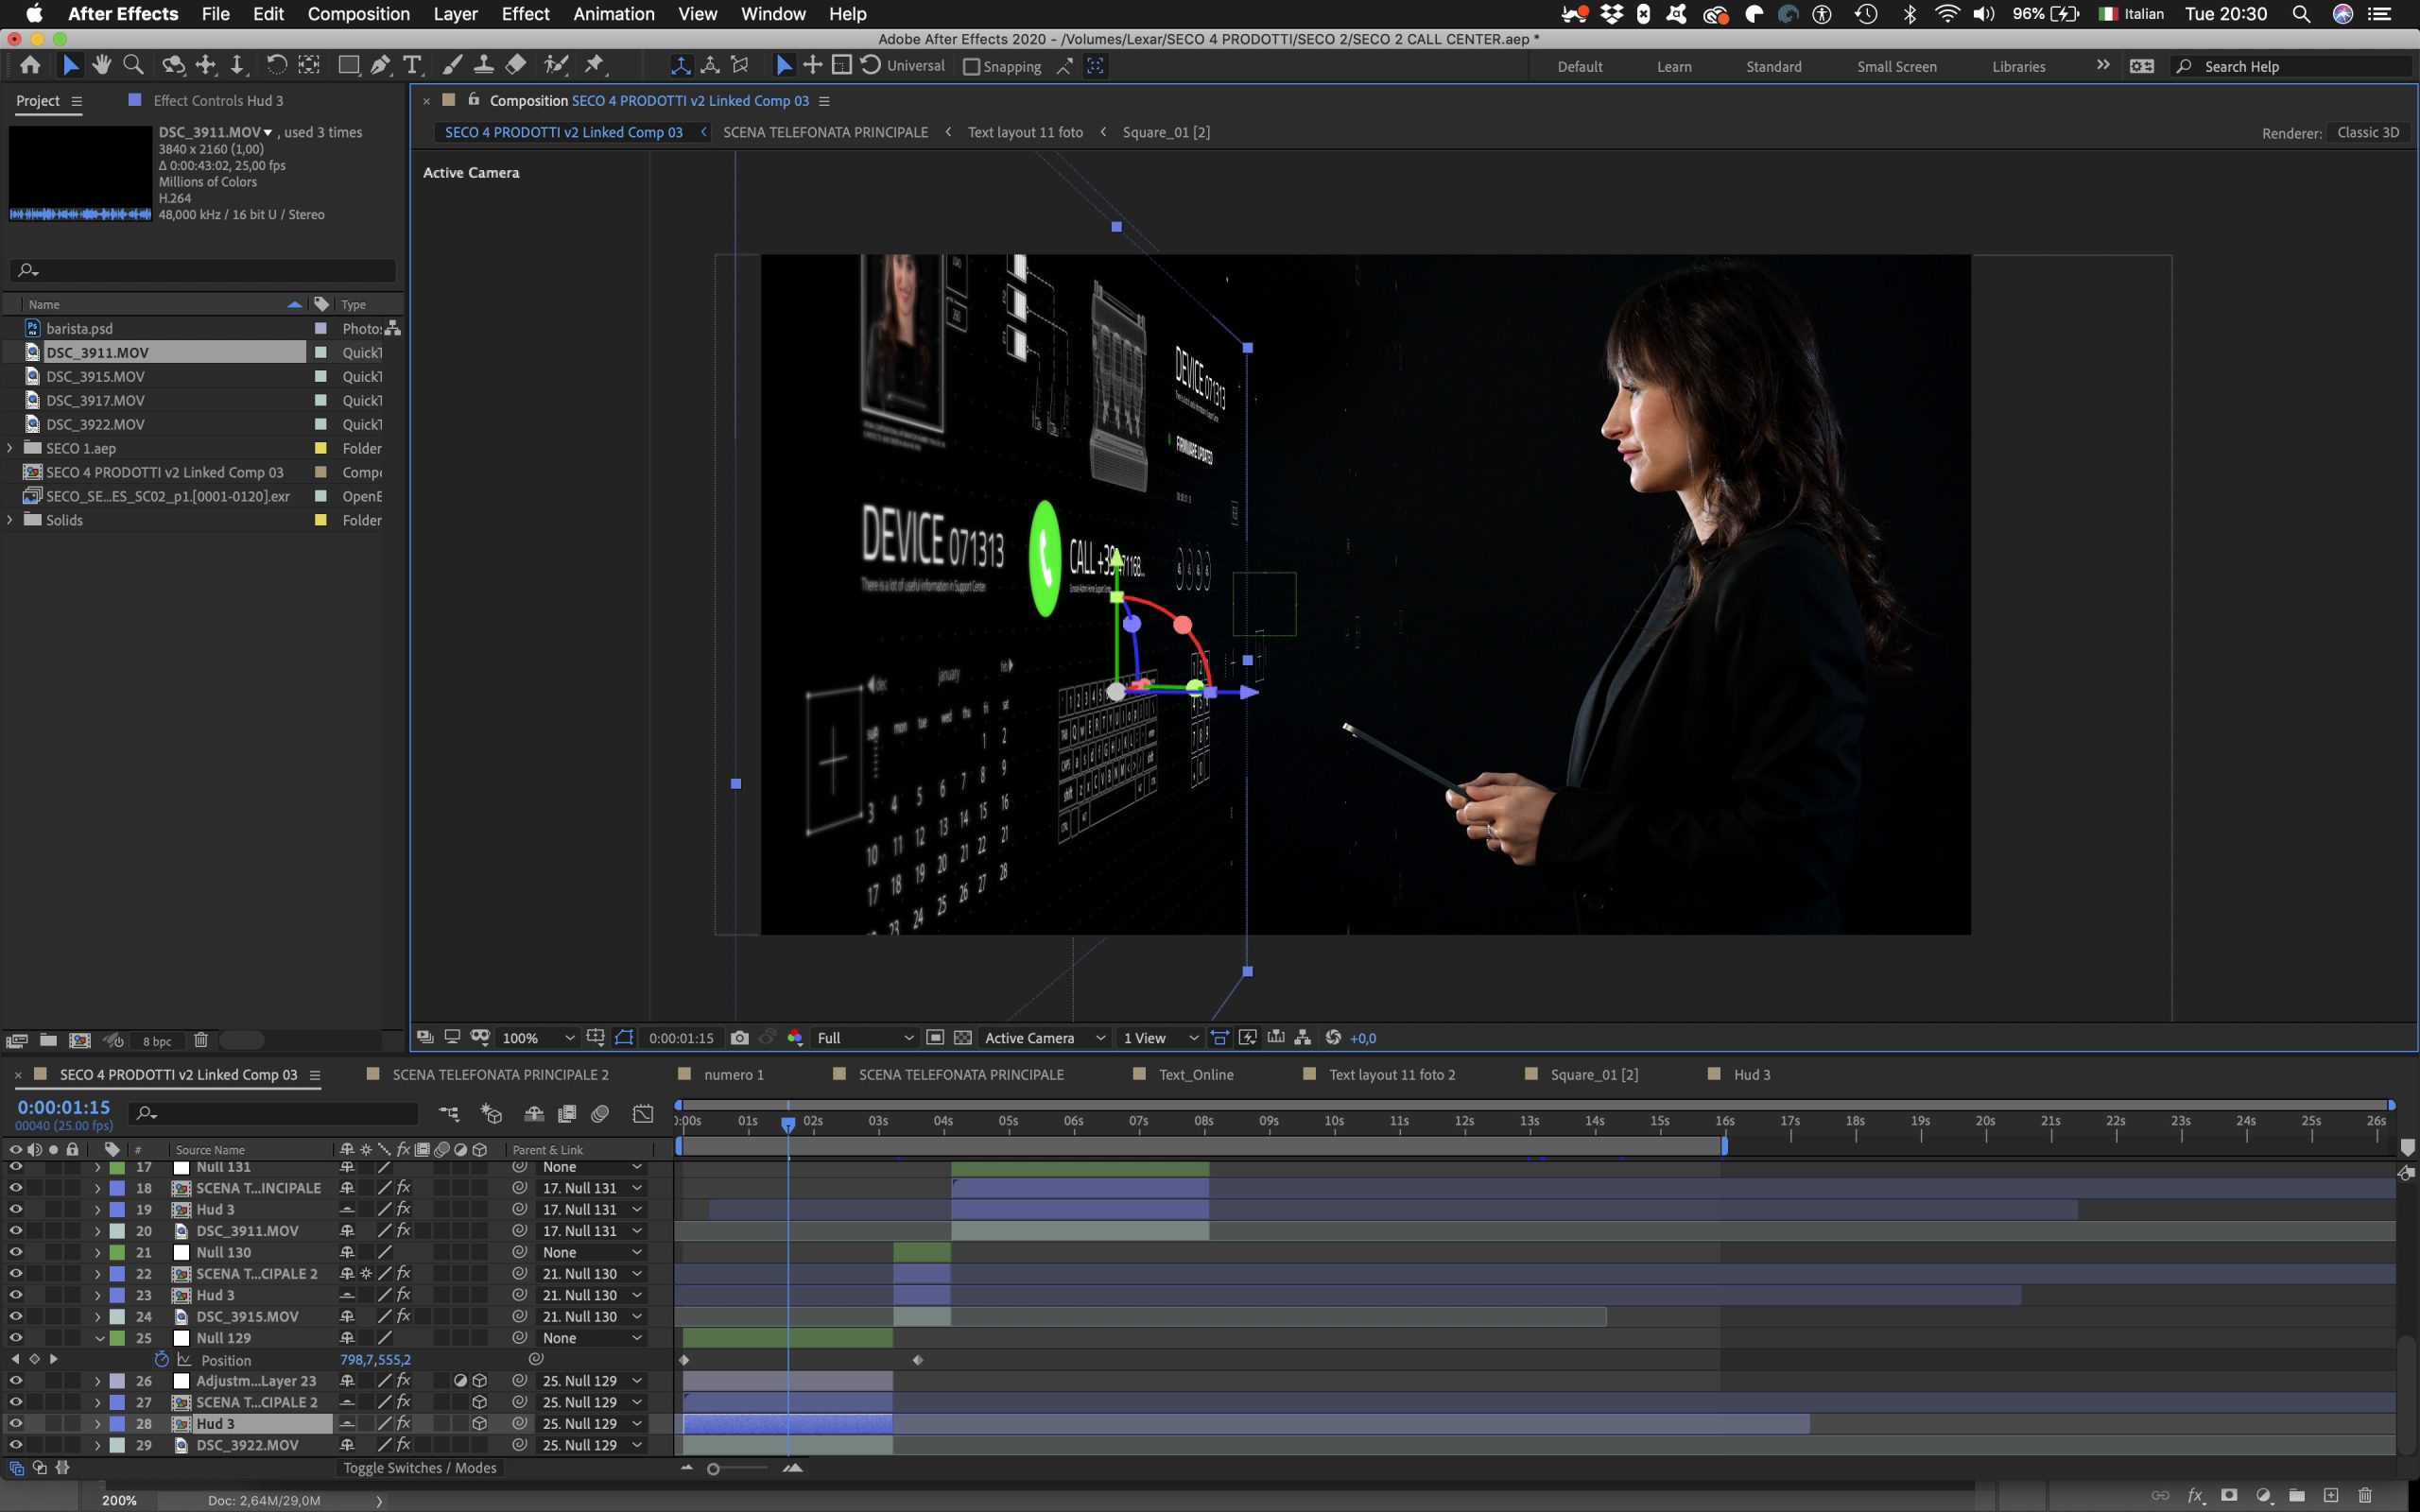Open the Active Camera view dropdown

tap(1044, 1038)
